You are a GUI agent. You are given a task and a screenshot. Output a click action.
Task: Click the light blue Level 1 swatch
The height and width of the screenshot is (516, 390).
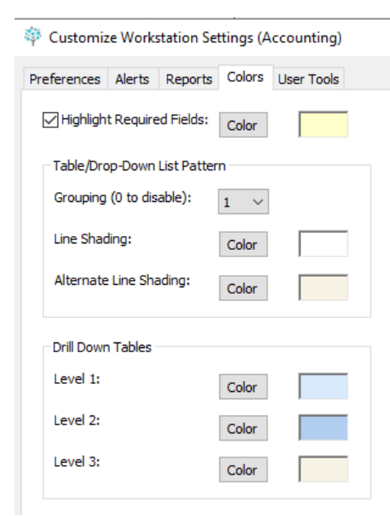[x=323, y=386]
